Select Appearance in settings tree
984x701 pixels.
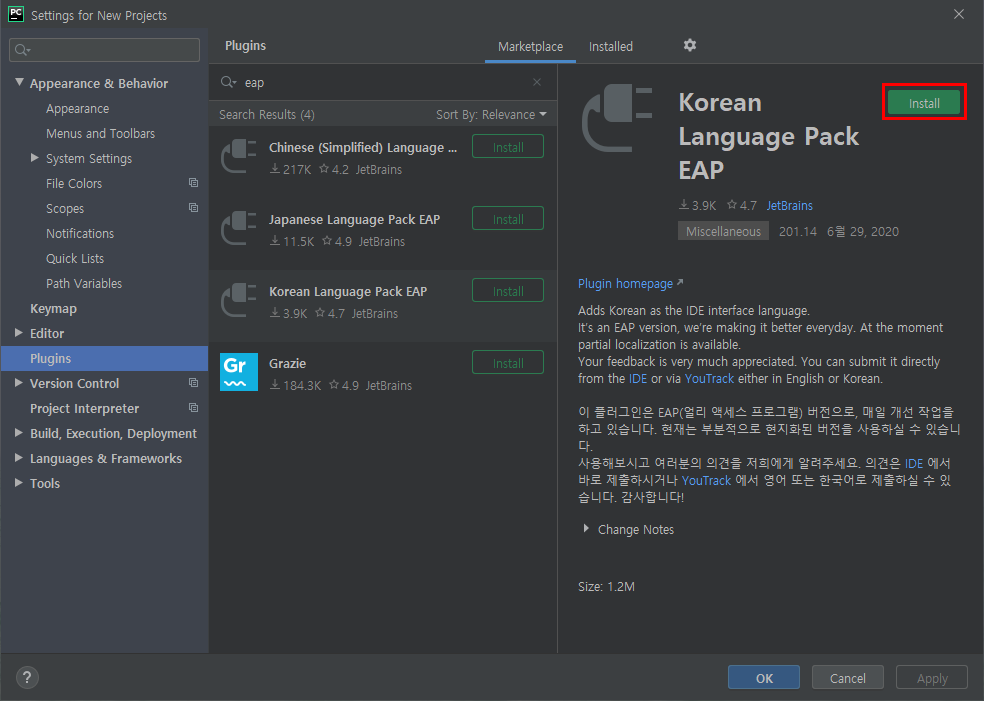point(77,109)
